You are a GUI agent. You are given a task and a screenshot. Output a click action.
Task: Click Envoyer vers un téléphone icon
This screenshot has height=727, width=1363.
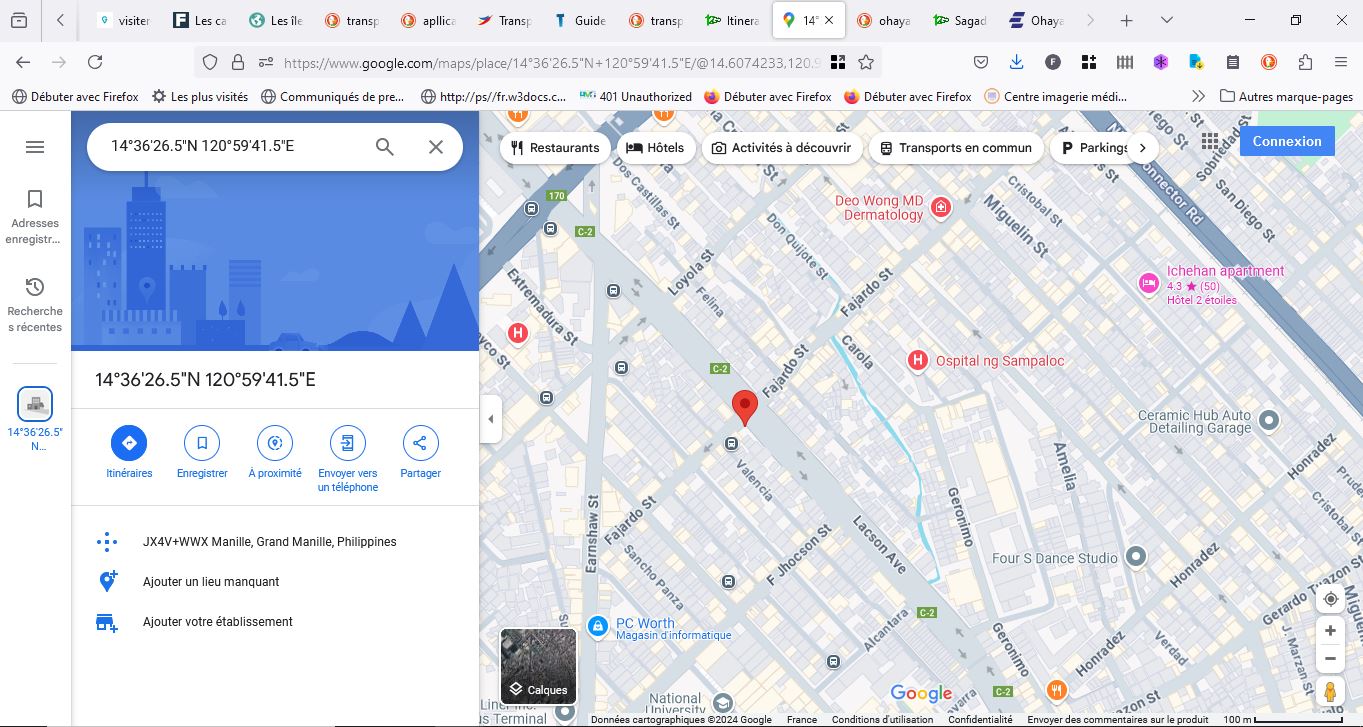click(347, 443)
